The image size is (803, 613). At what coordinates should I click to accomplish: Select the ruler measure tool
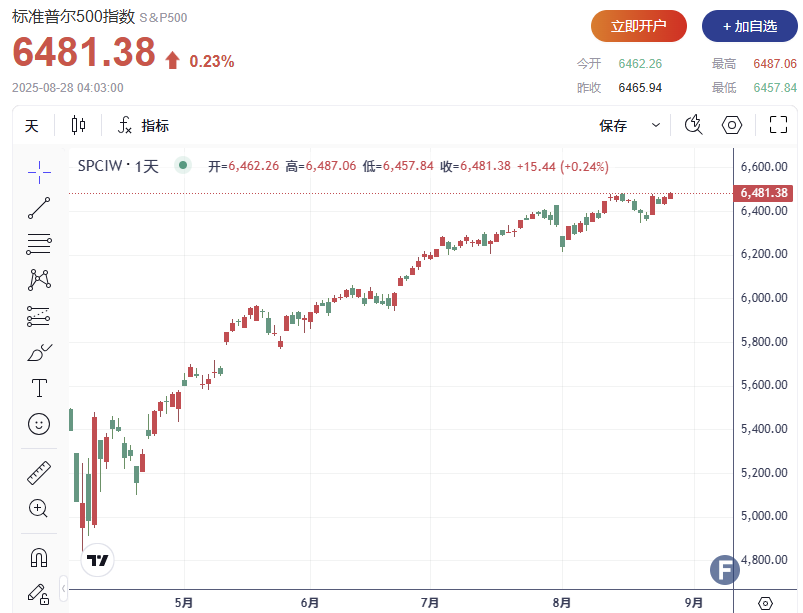[39, 472]
